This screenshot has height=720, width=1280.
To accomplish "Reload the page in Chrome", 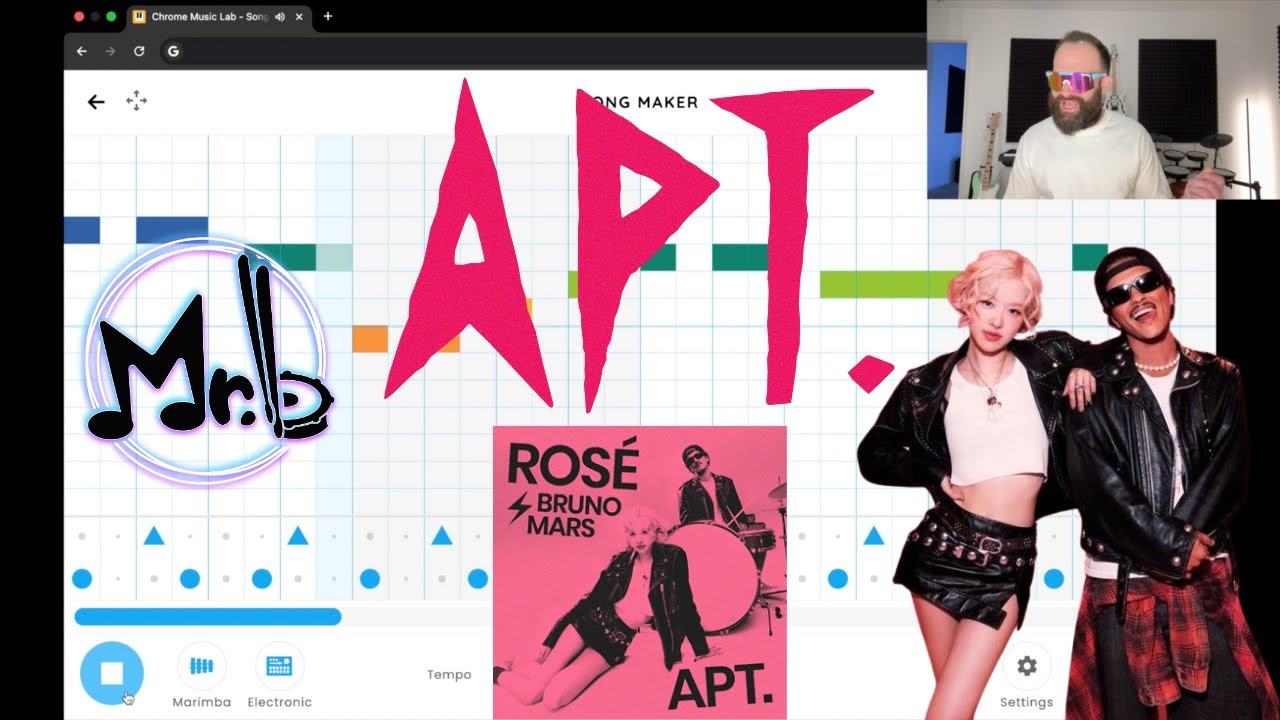I will pos(139,51).
